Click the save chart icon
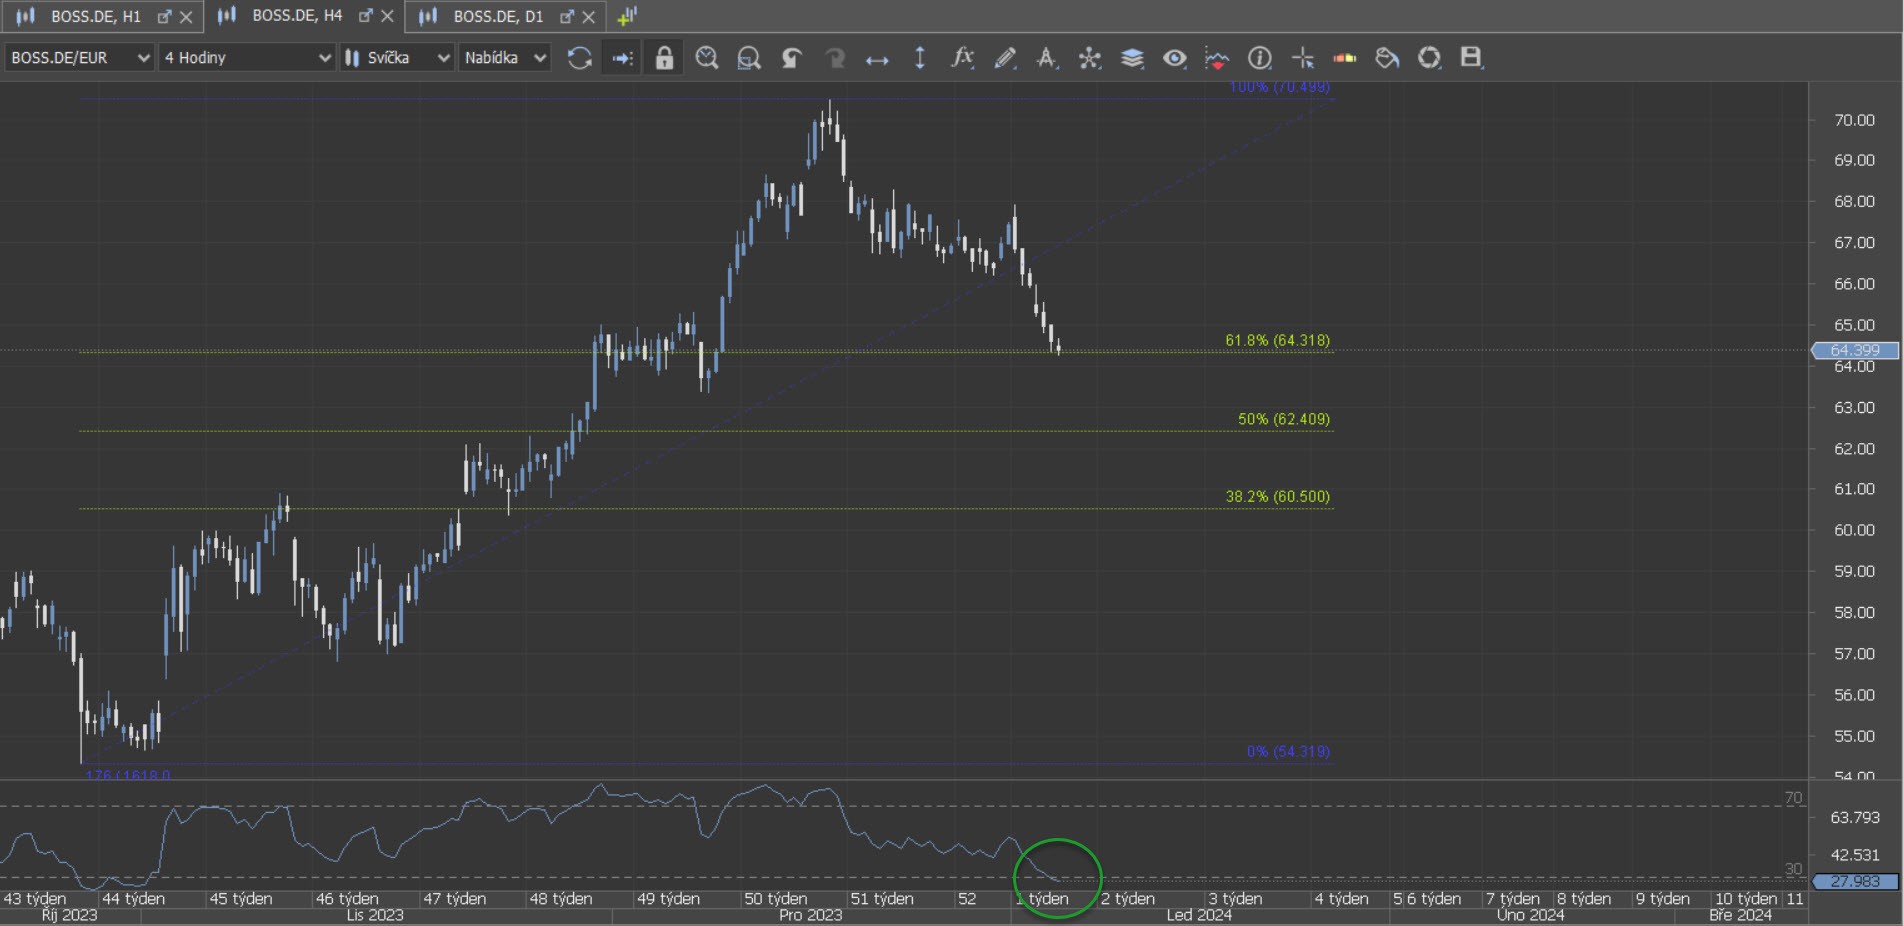Image resolution: width=1903 pixels, height=926 pixels. pyautogui.click(x=1470, y=58)
